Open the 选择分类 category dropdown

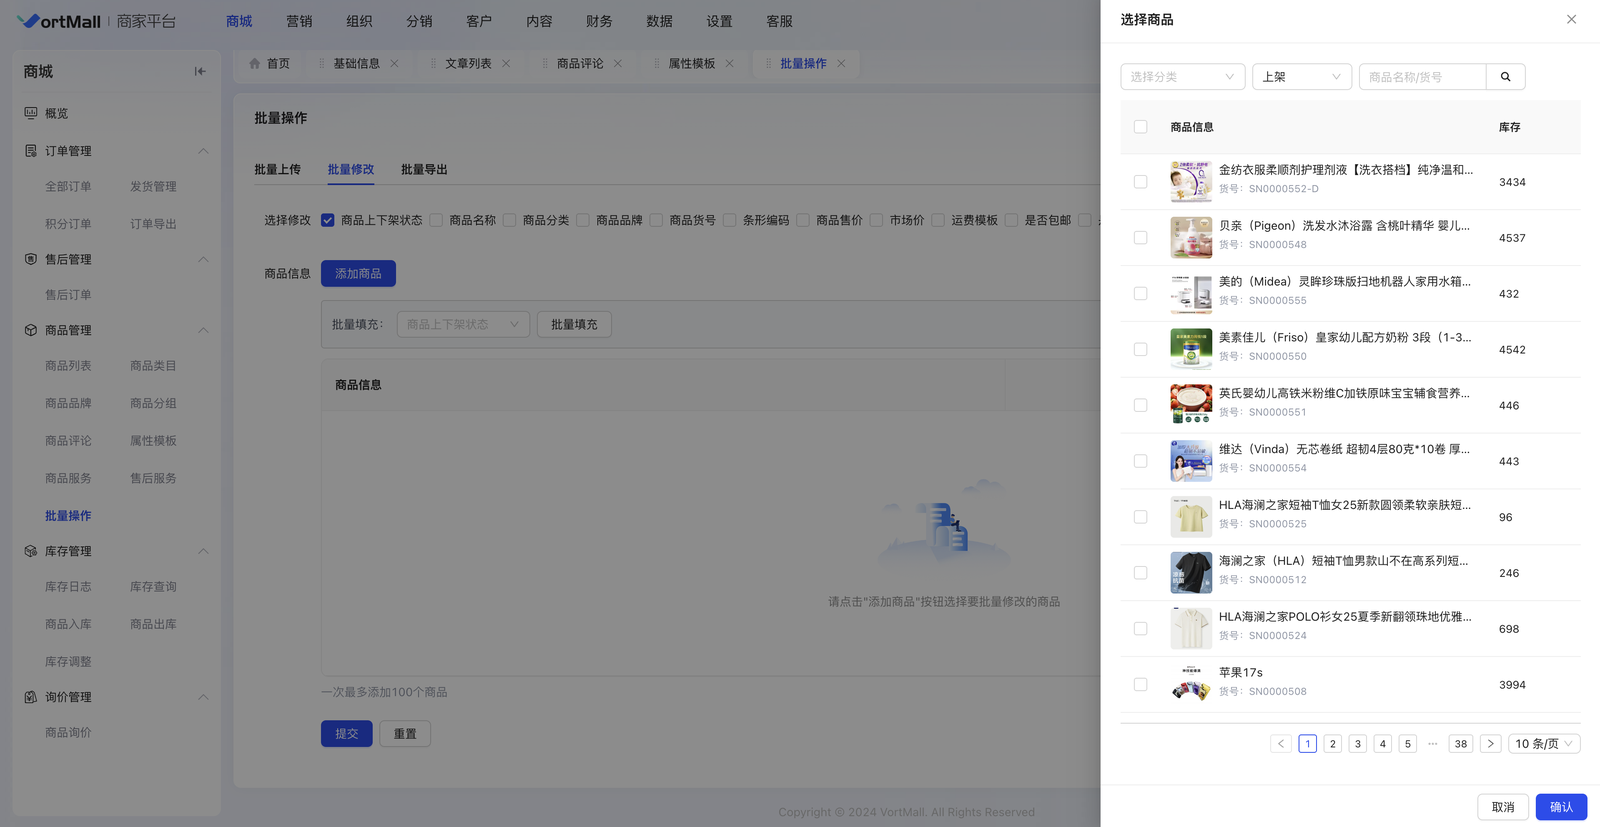[x=1182, y=77]
